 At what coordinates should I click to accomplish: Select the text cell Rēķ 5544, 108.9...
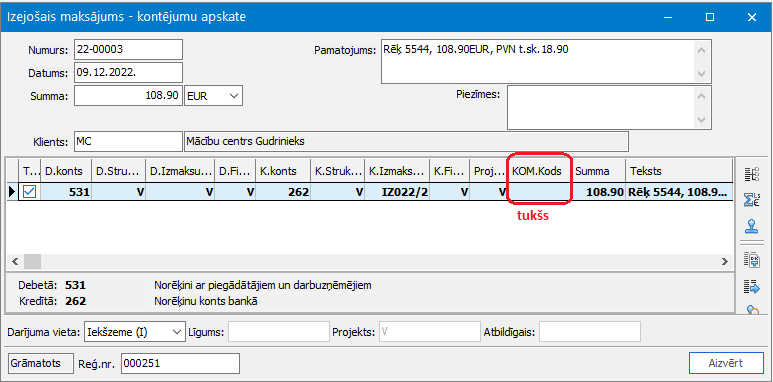(678, 192)
